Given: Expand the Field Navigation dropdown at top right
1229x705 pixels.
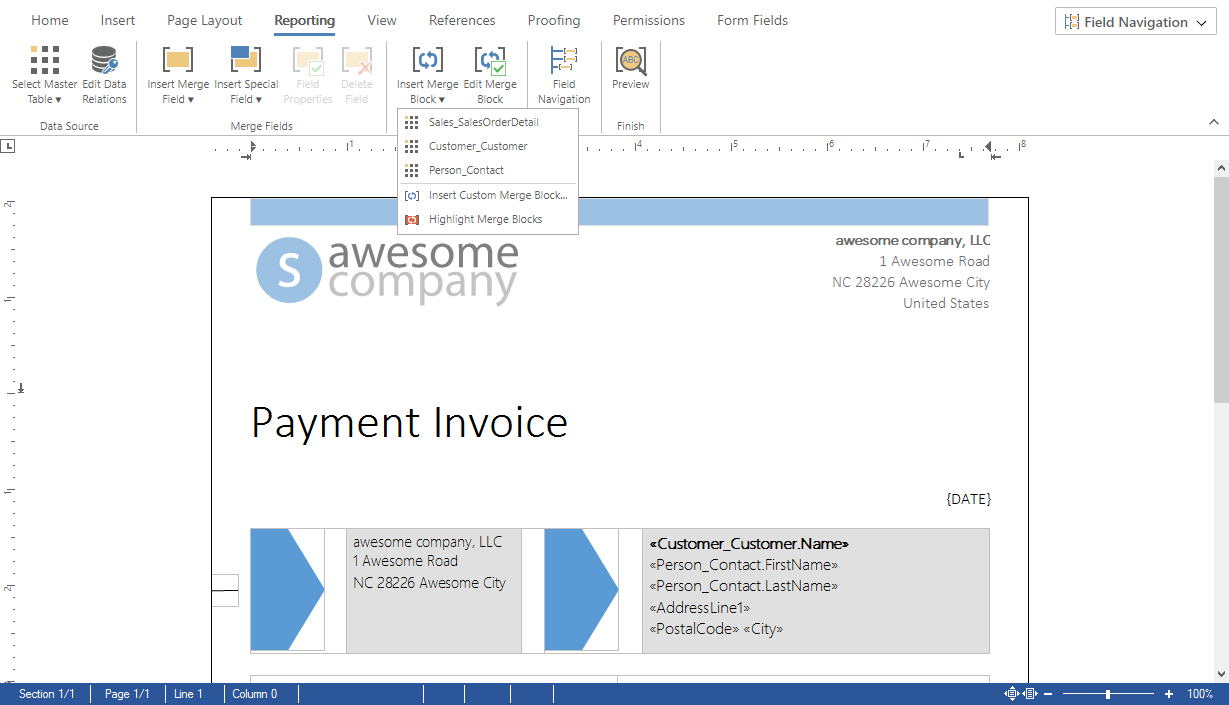Looking at the screenshot, I should (x=1135, y=22).
